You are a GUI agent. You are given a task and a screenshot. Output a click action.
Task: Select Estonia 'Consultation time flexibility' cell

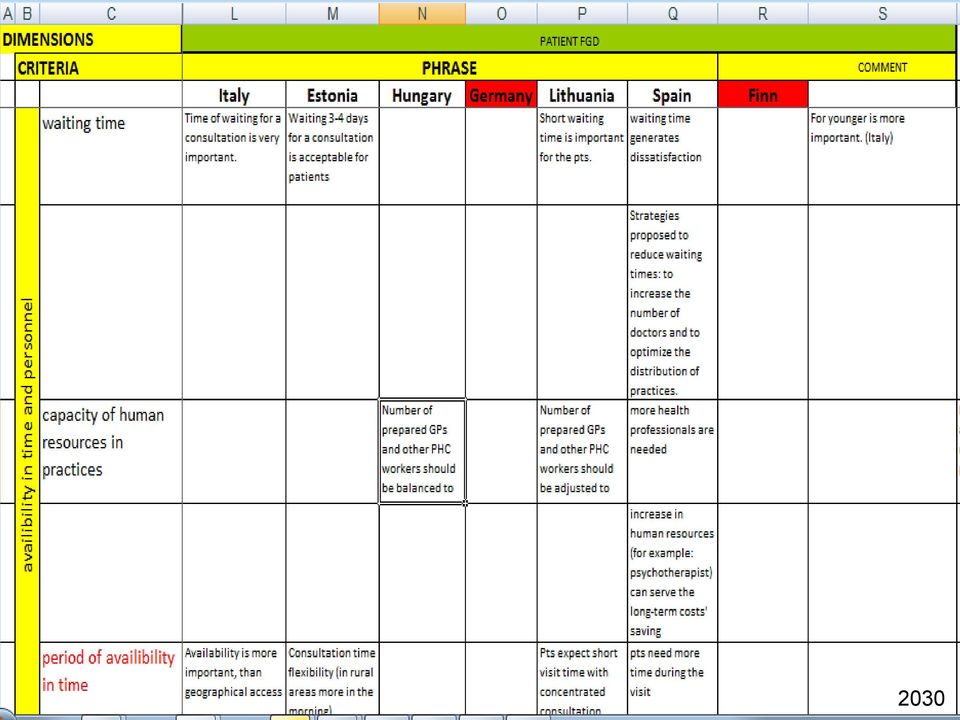[332, 678]
